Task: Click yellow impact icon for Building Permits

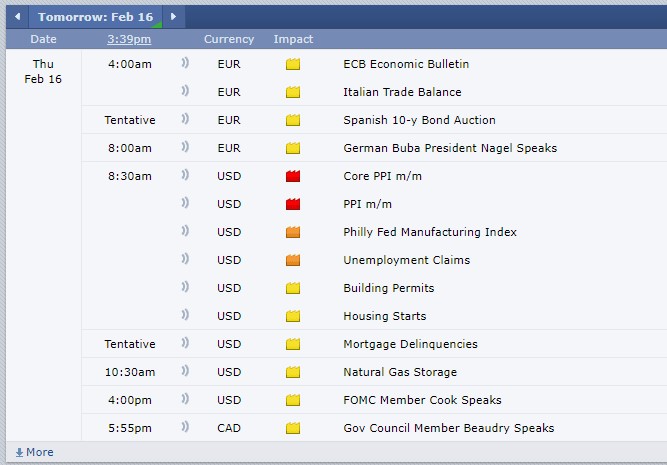Action: click(293, 288)
